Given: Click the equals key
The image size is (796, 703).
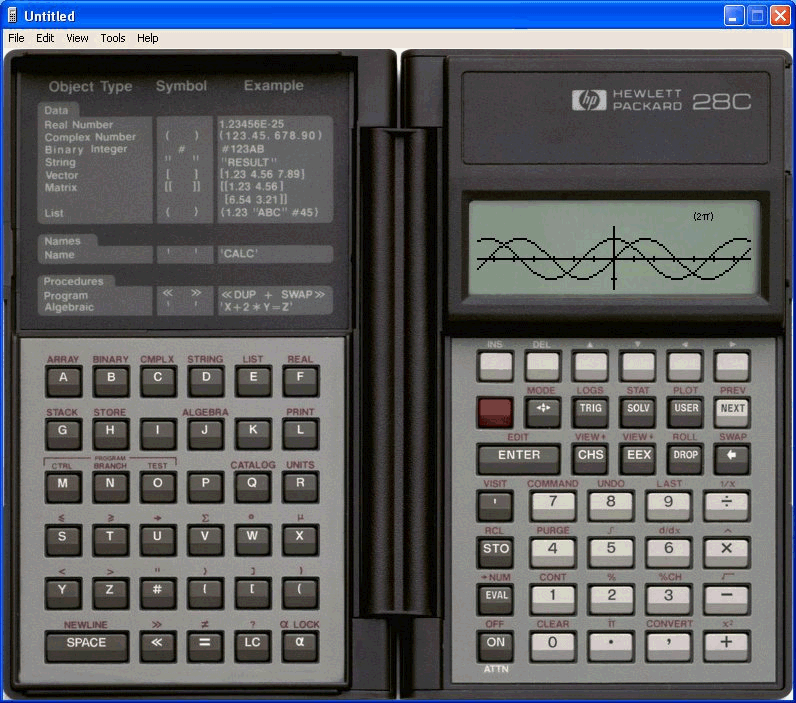Looking at the screenshot, I should click(205, 646).
